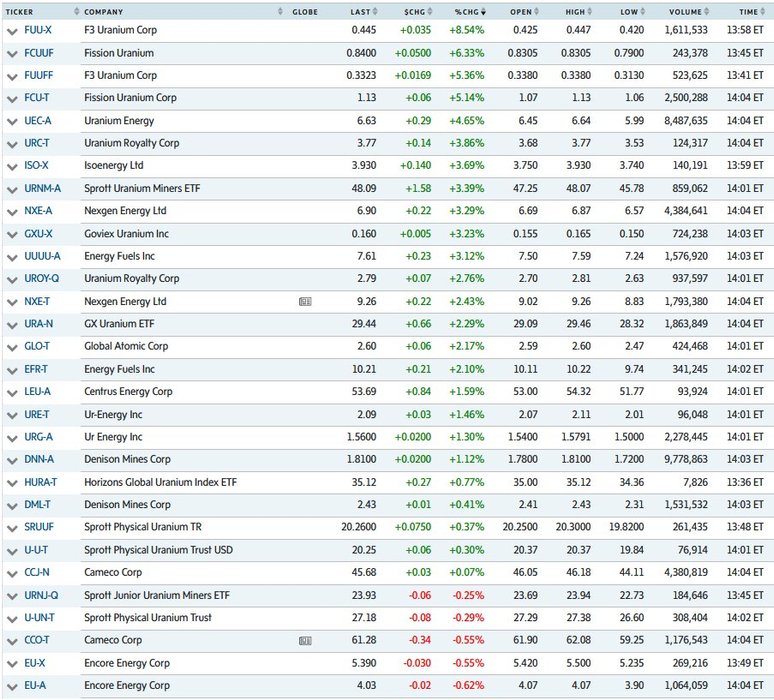Expand the FUU-X row chevron
The height and width of the screenshot is (700, 774).
[12, 31]
